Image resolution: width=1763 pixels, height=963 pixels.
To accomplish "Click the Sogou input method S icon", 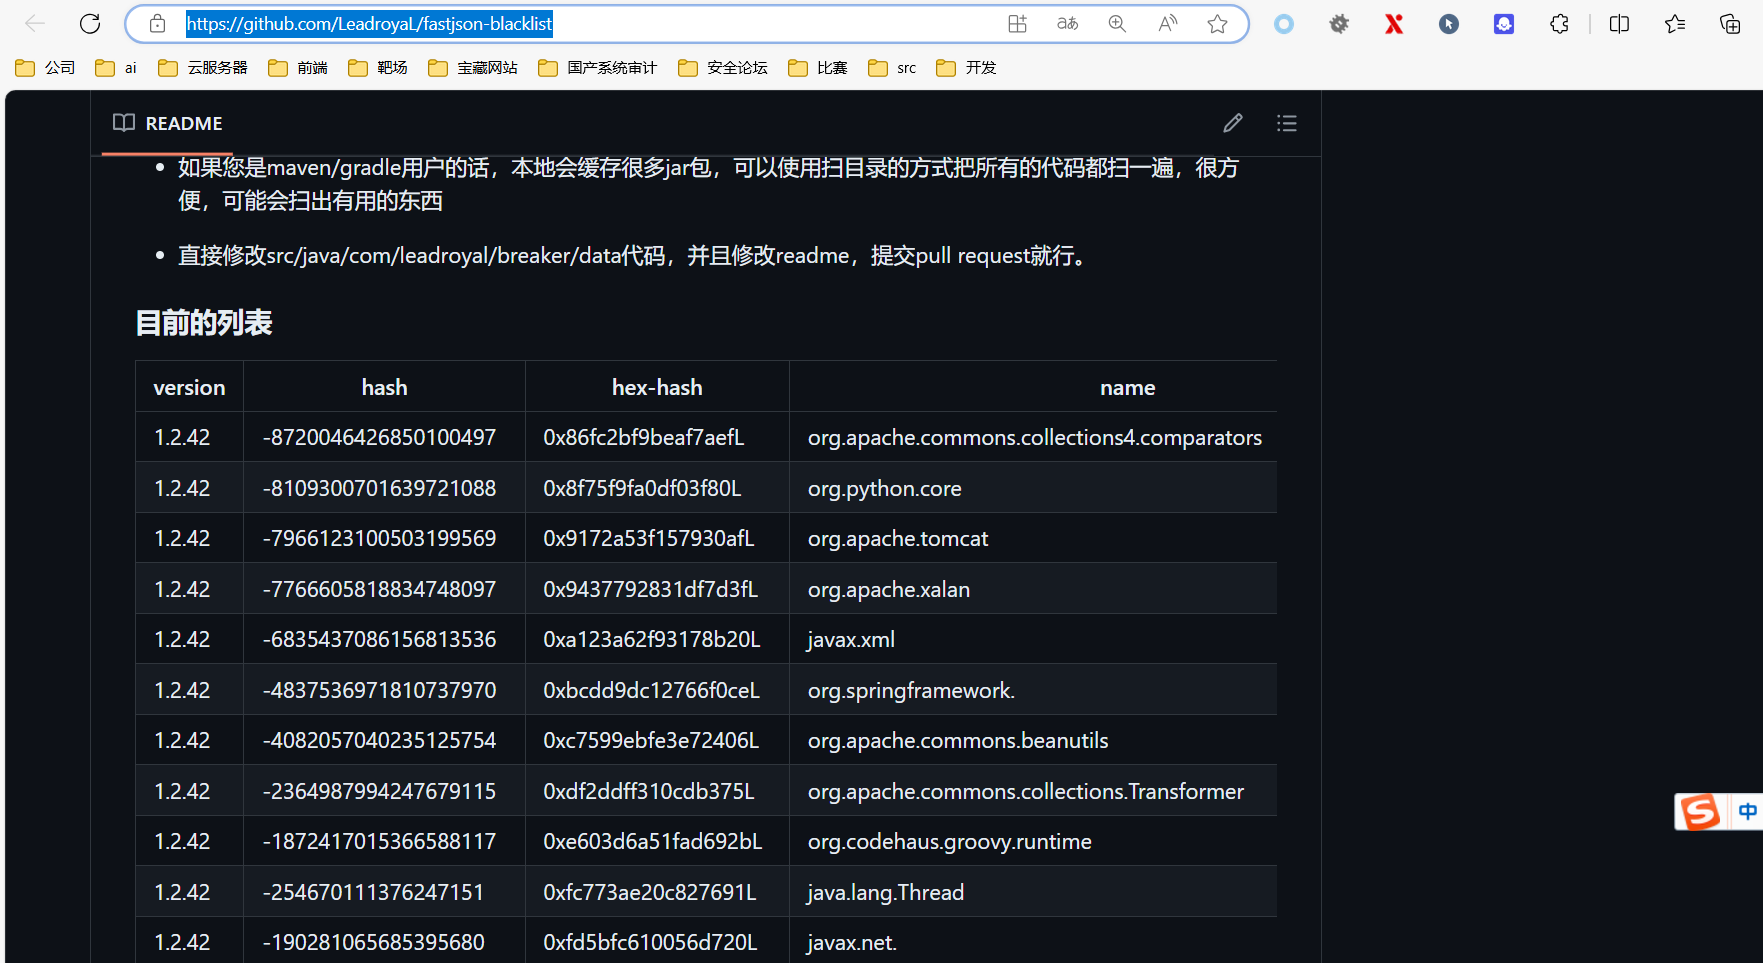I will click(x=1700, y=811).
